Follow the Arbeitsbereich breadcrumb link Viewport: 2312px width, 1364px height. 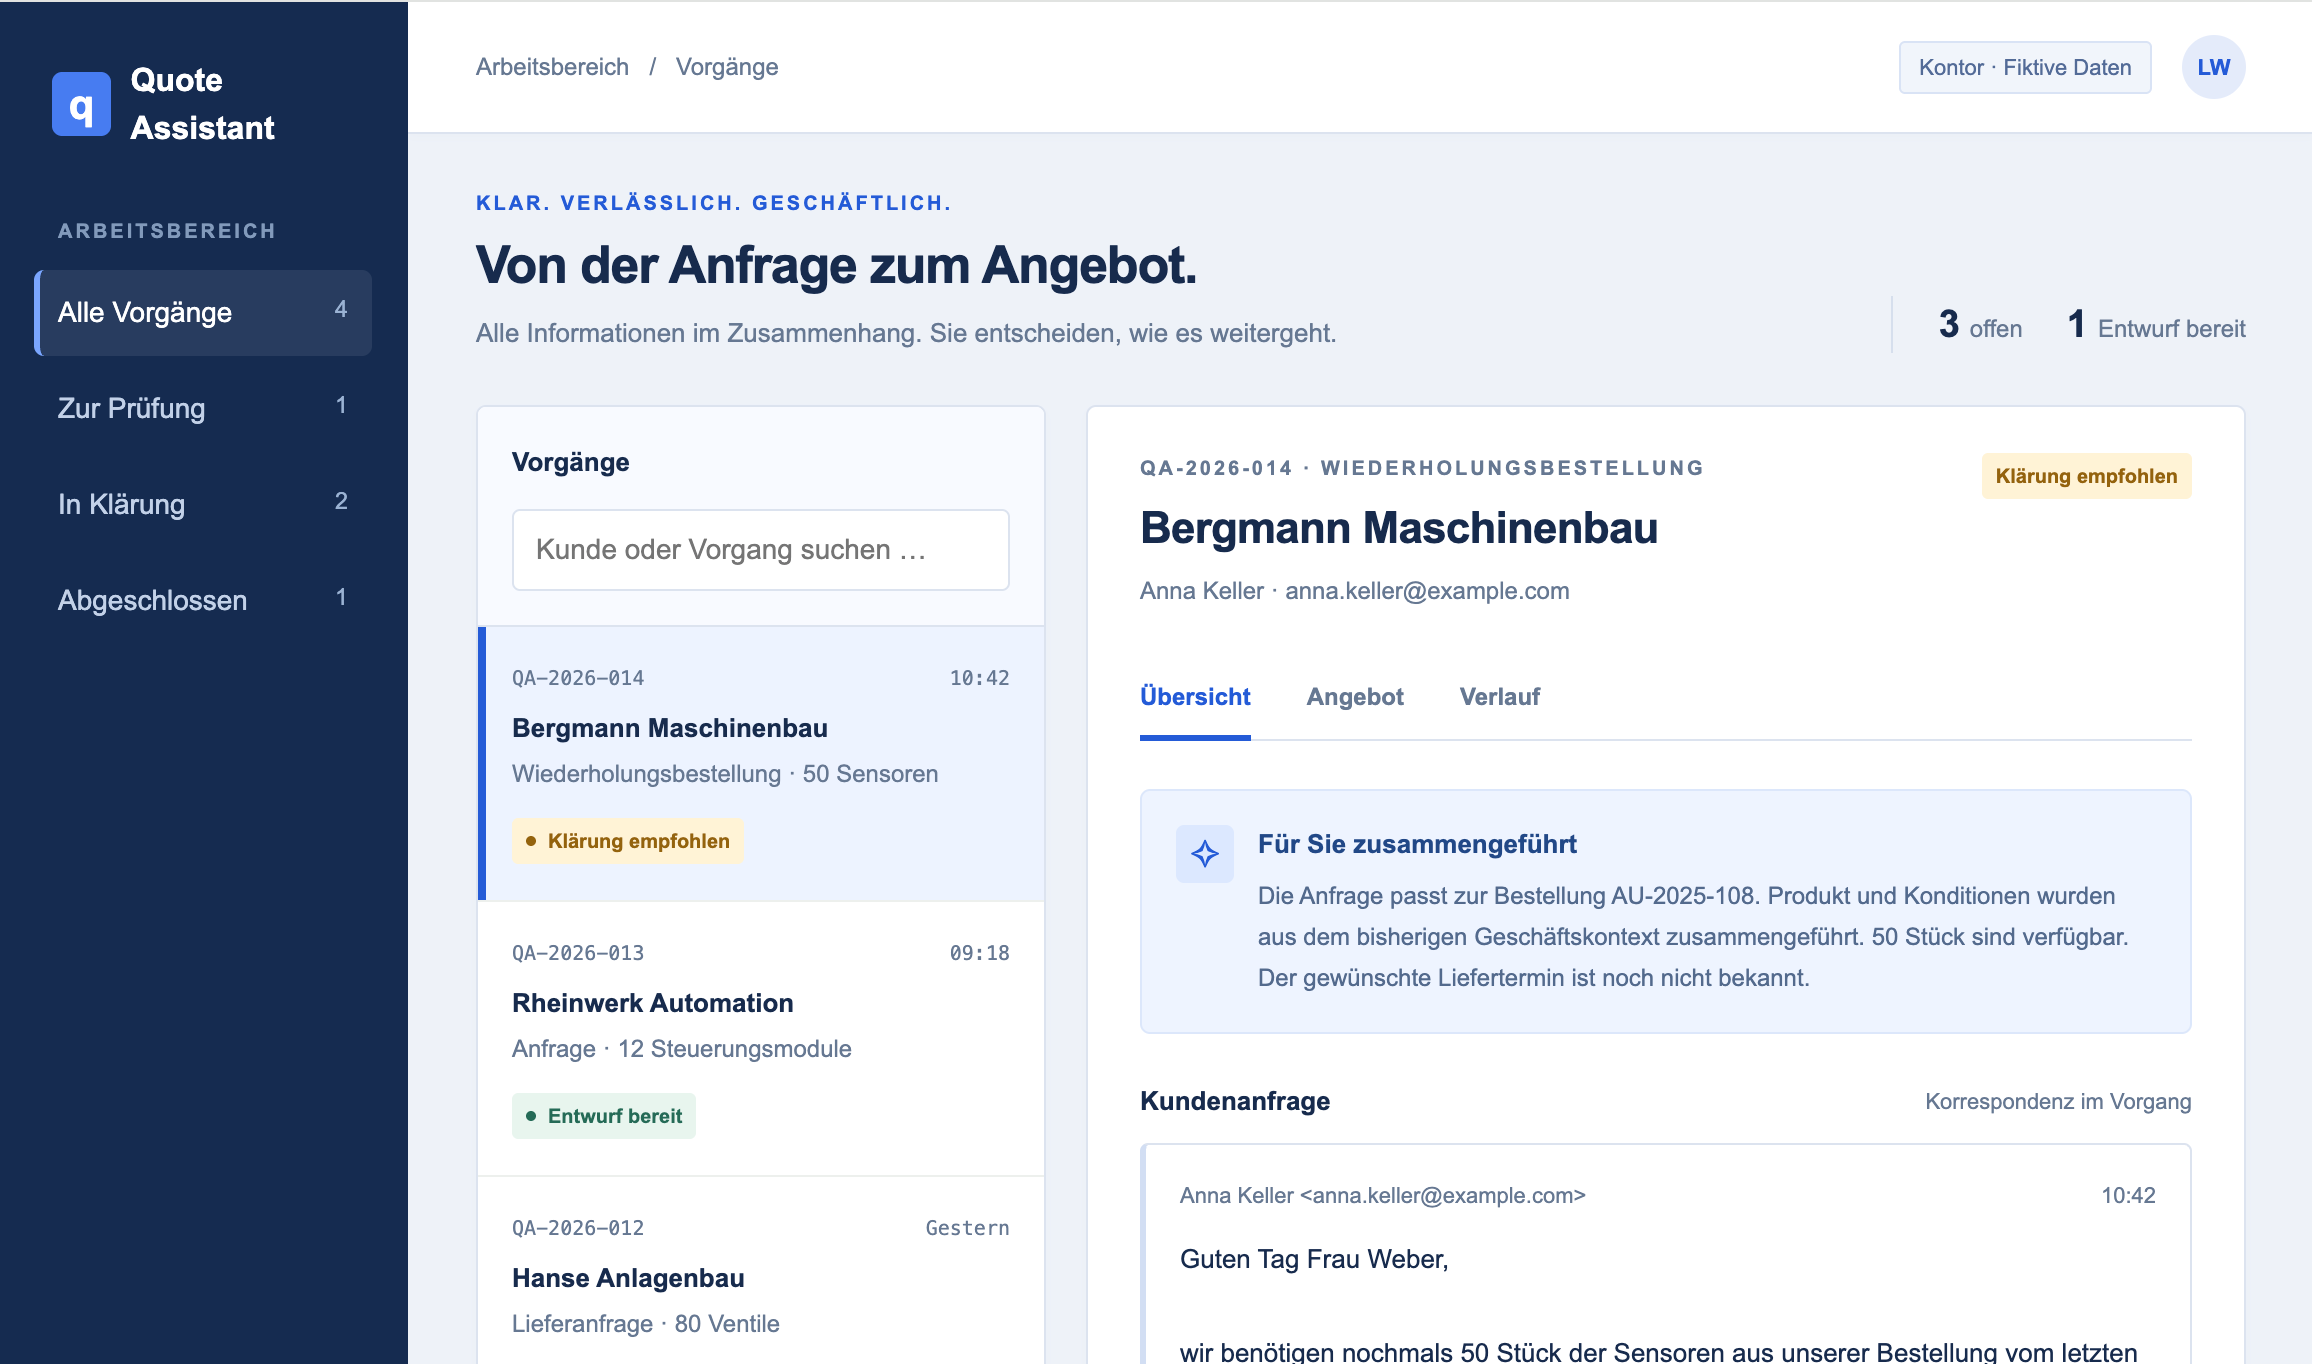click(552, 67)
